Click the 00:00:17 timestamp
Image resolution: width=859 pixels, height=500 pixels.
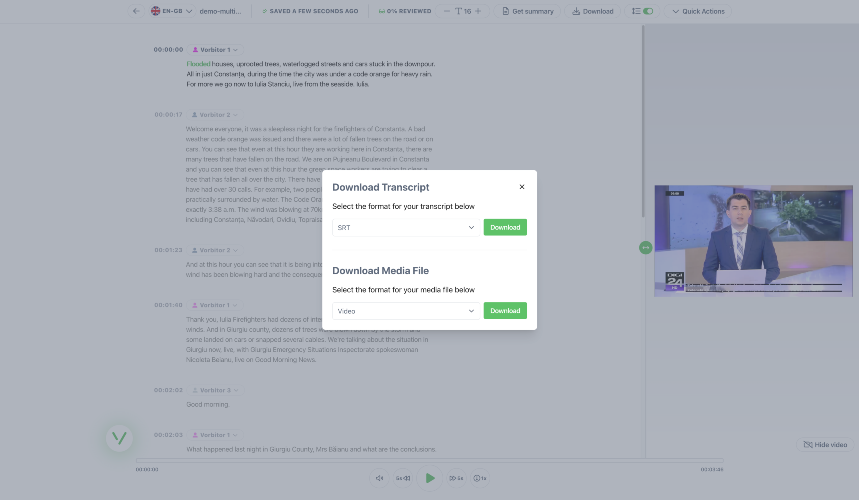[168, 115]
